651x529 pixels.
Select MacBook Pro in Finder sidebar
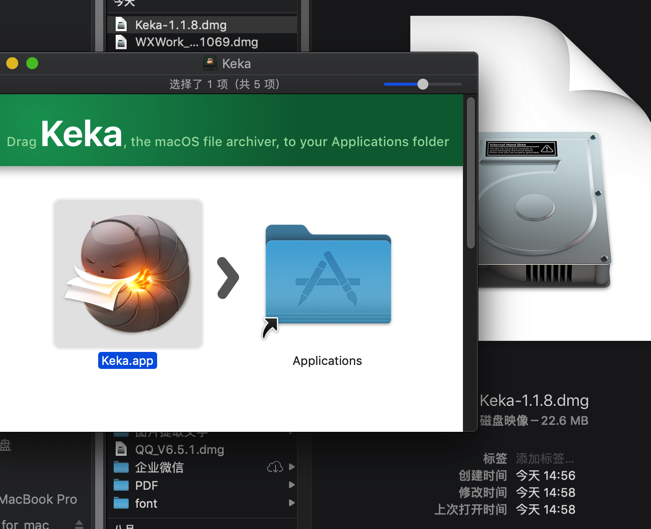click(x=39, y=499)
